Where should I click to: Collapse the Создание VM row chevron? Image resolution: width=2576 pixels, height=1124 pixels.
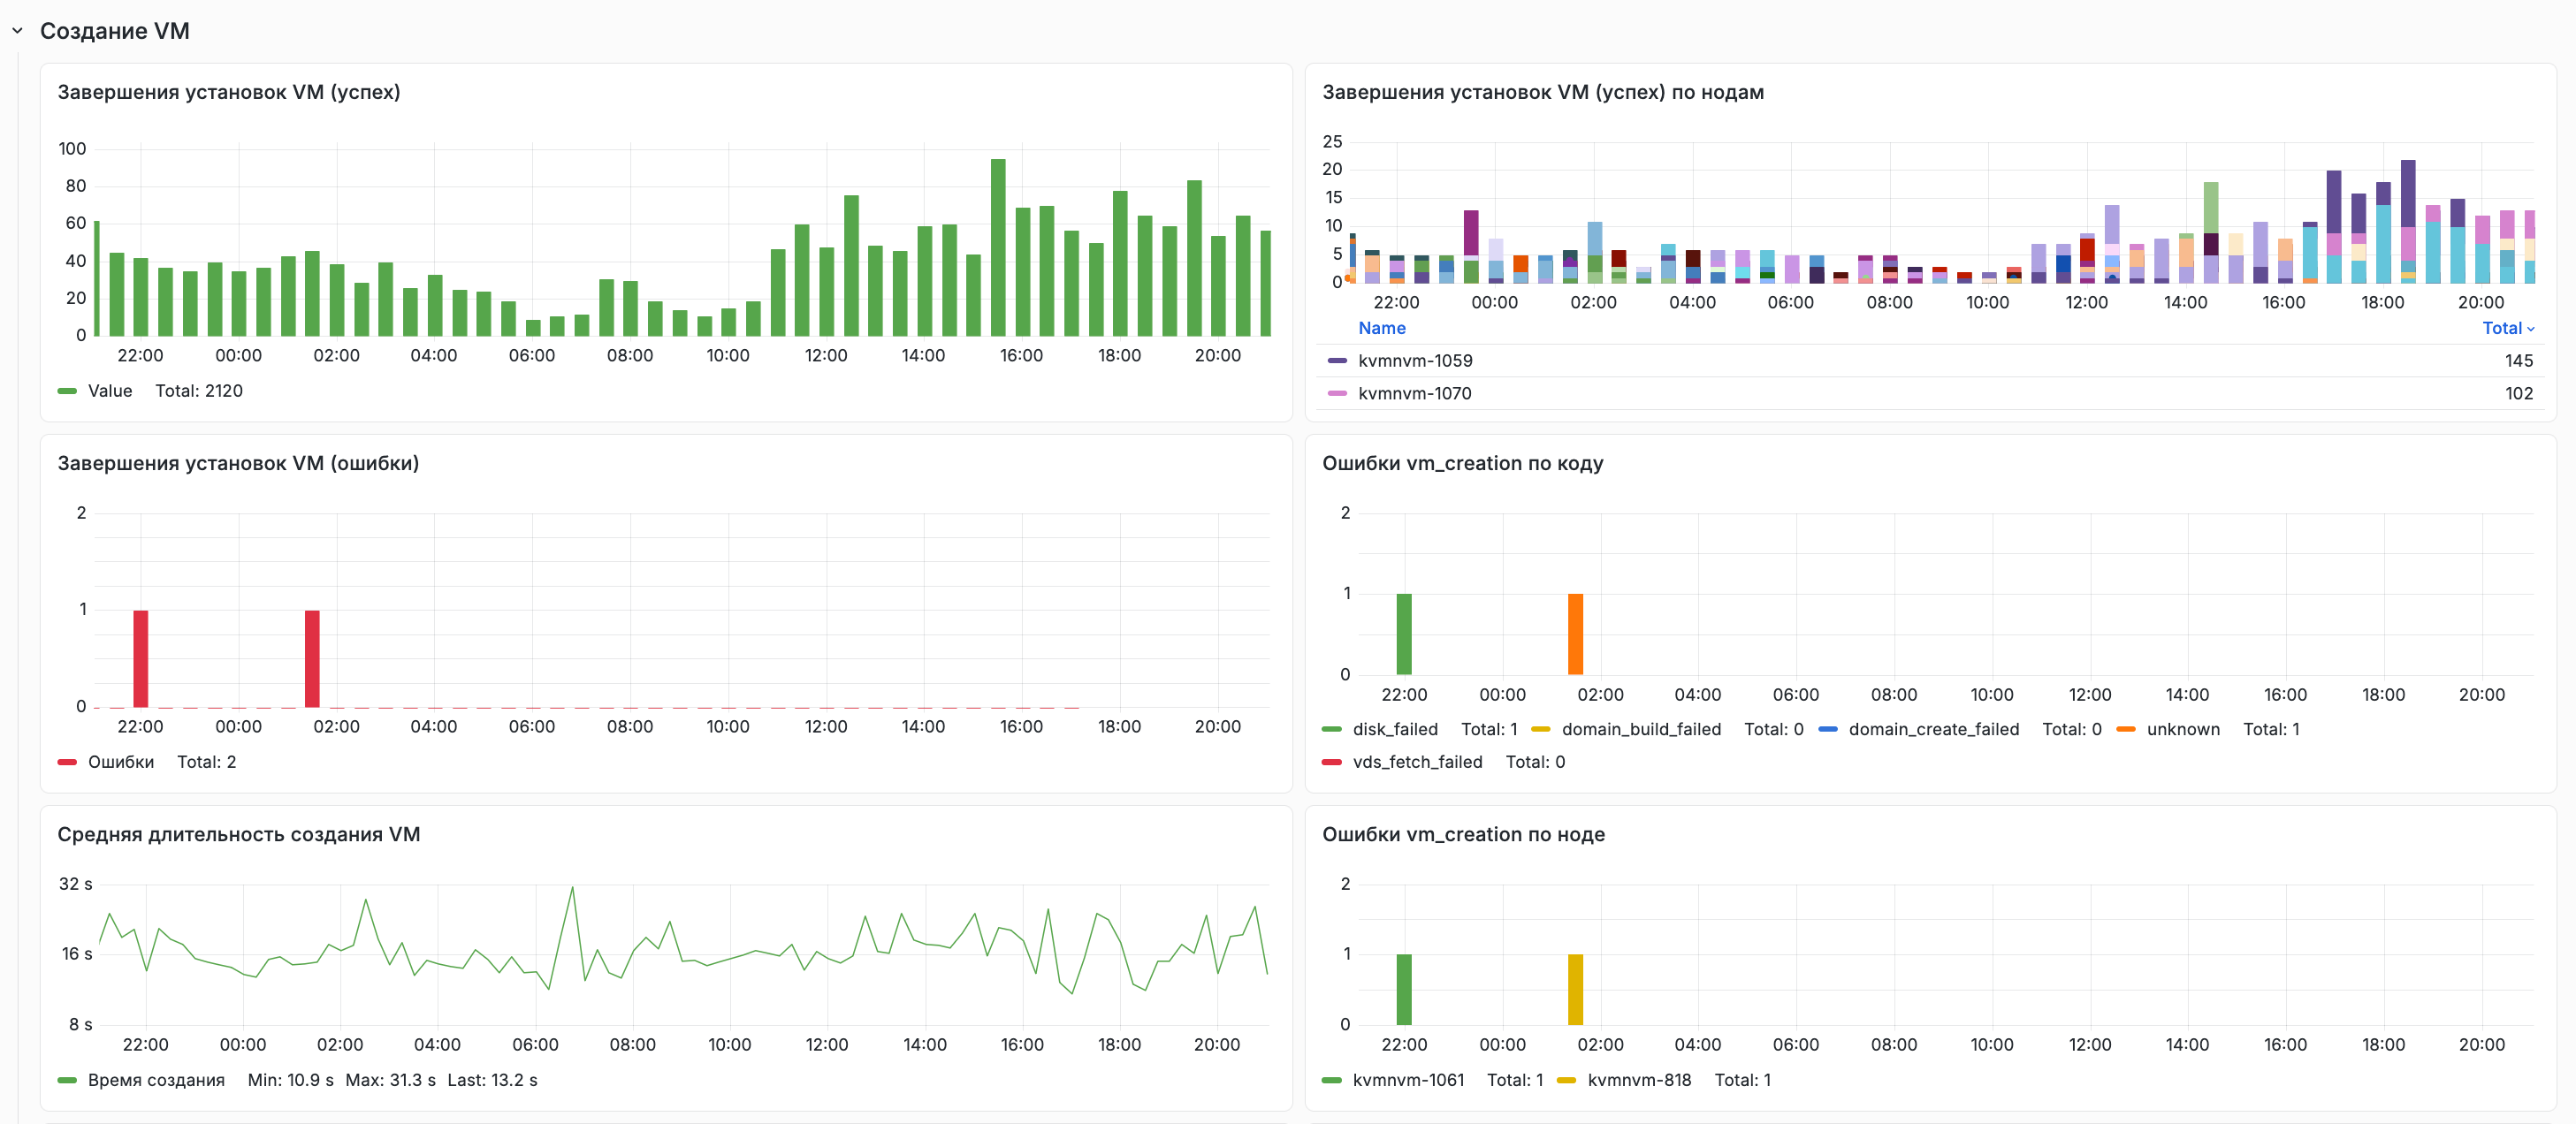[x=17, y=31]
